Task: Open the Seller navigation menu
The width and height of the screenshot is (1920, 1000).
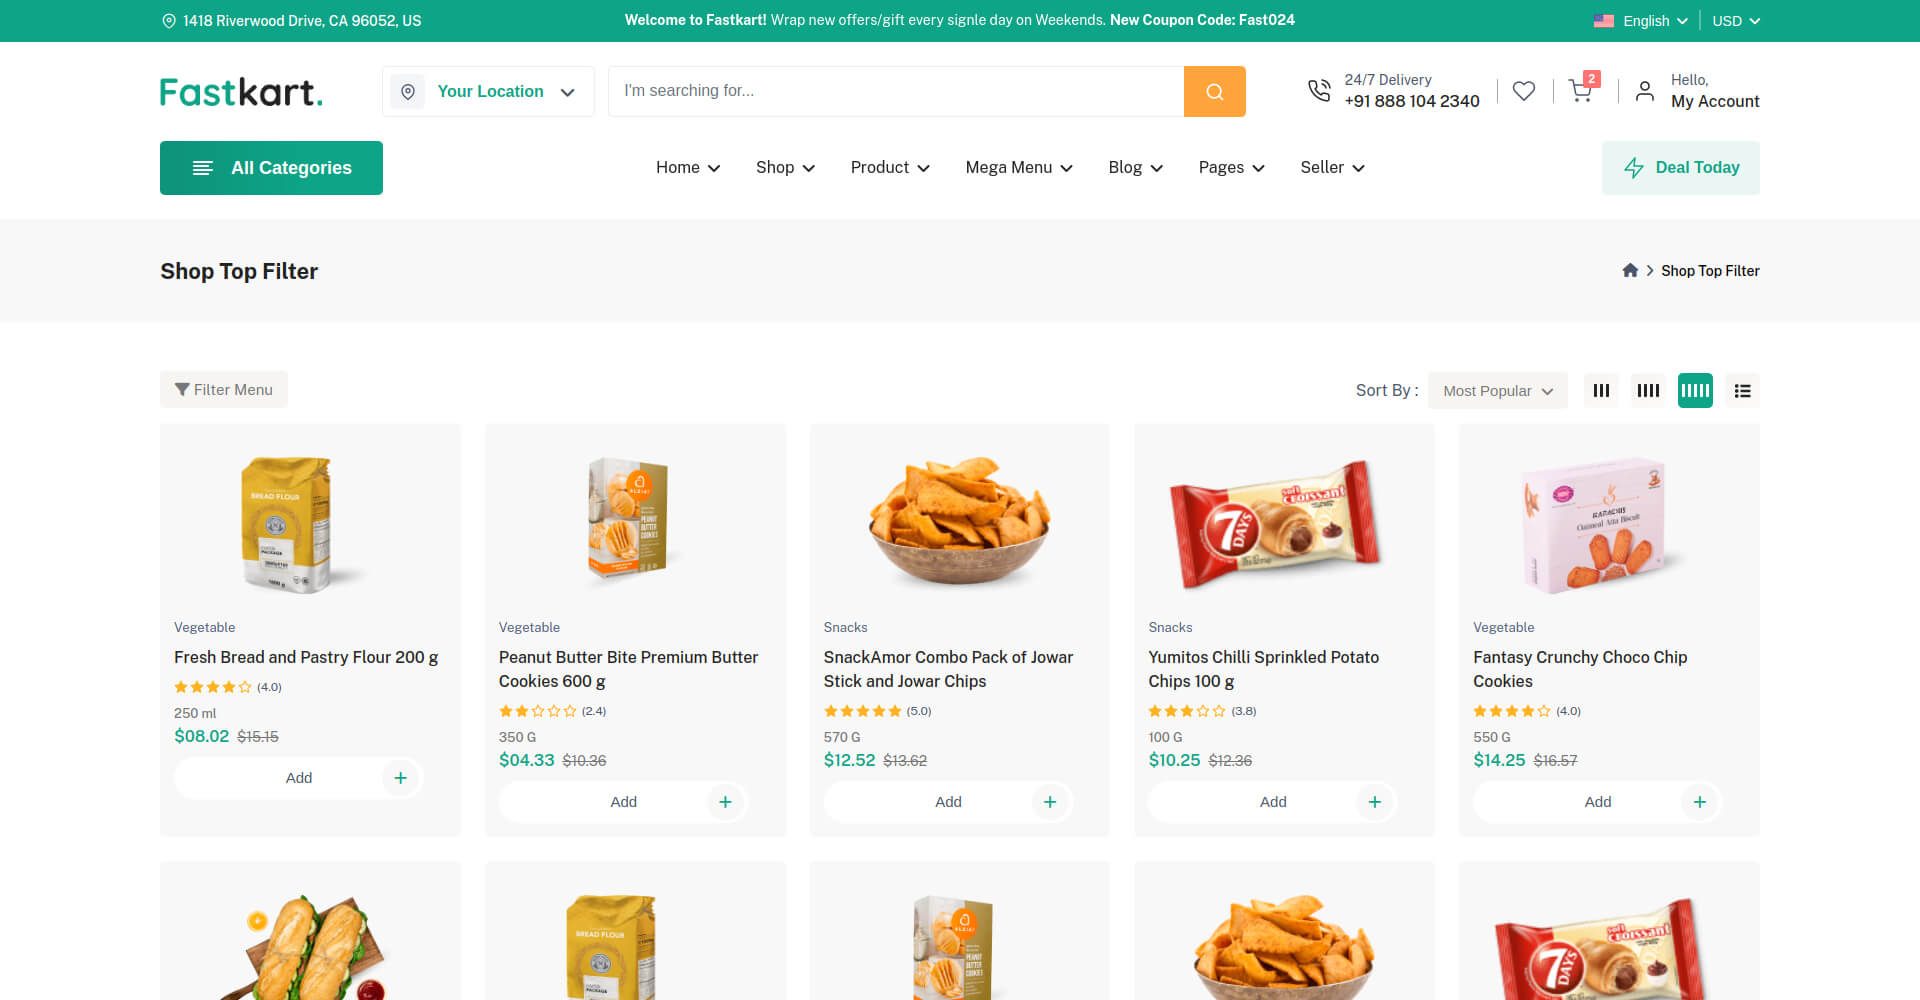Action: coord(1332,167)
